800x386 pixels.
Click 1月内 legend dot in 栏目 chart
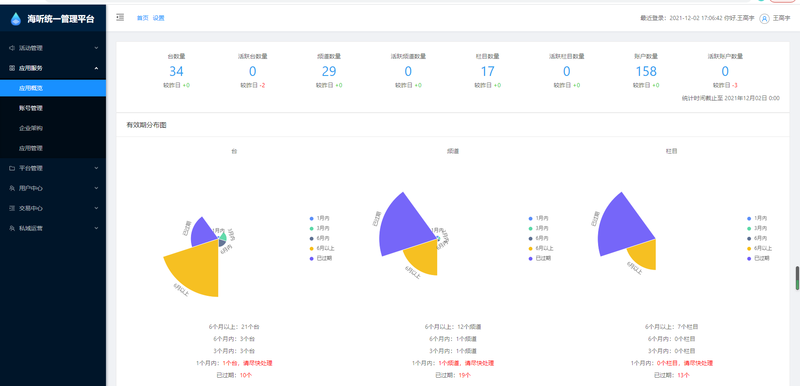click(x=749, y=218)
